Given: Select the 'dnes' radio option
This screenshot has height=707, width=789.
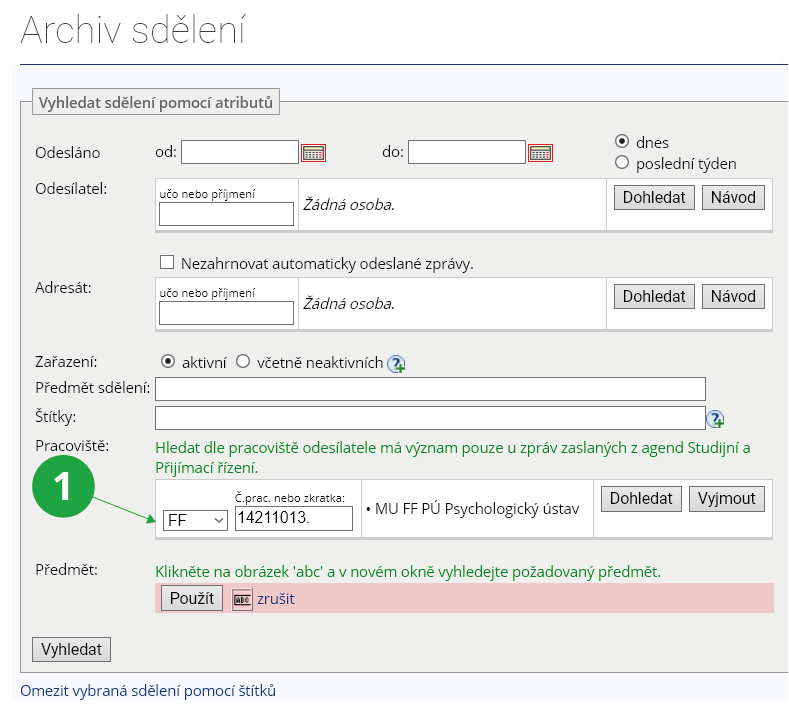Looking at the screenshot, I should click(622, 142).
